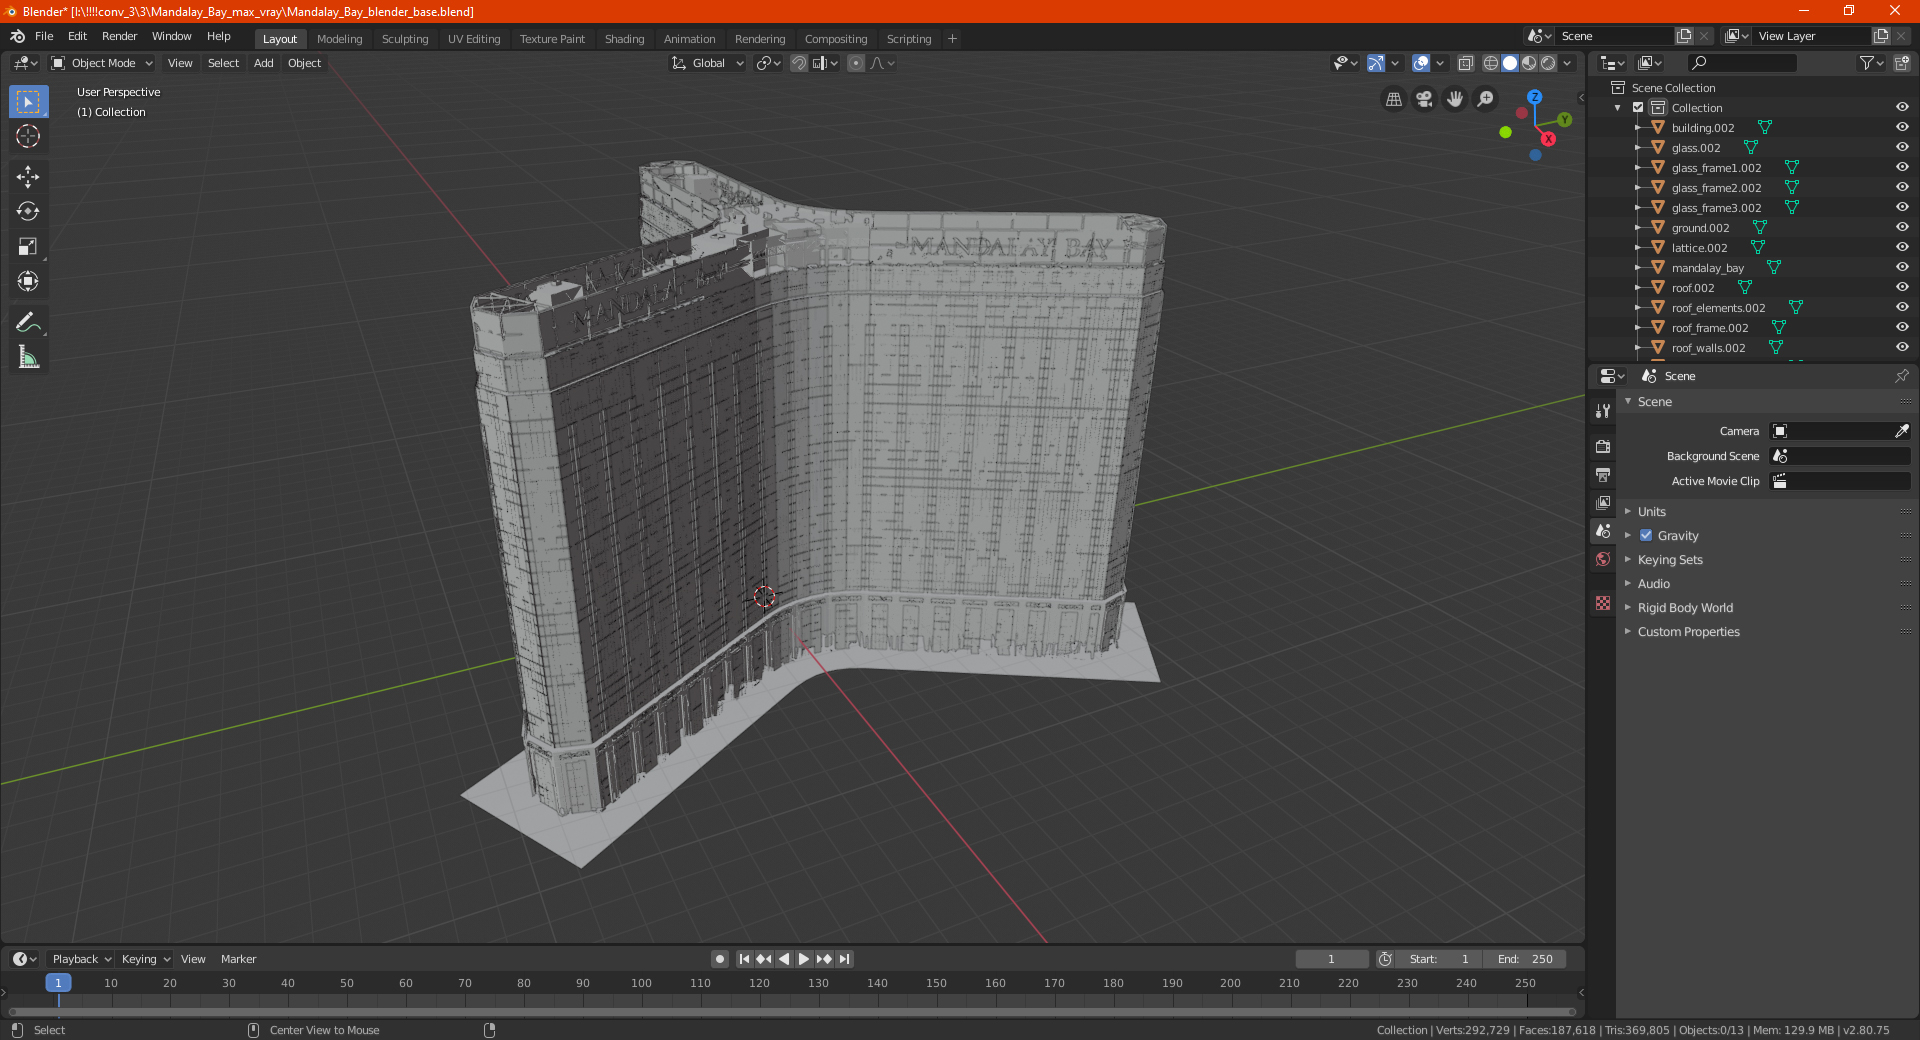The width and height of the screenshot is (1920, 1040).
Task: Click the End frame value field
Action: 1525,959
